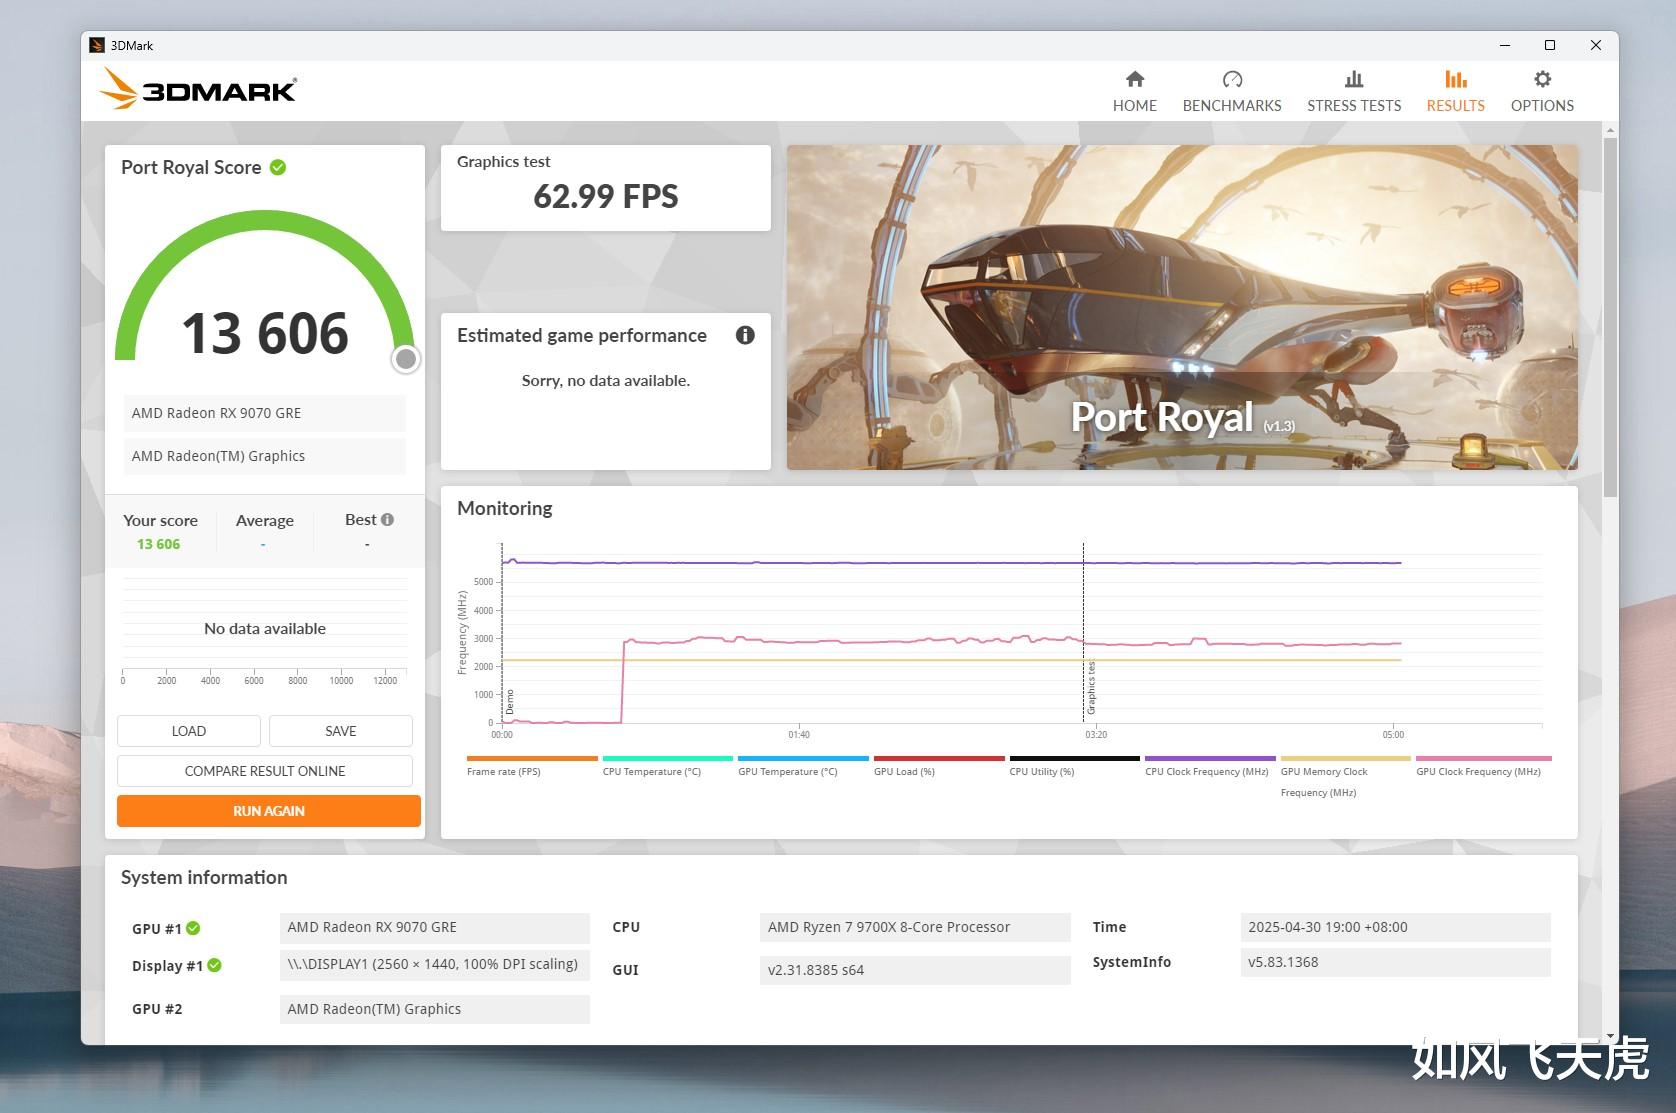Click the Graphics test marker in monitoring chart
Viewport: 1676px width, 1113px height.
click(x=1091, y=687)
